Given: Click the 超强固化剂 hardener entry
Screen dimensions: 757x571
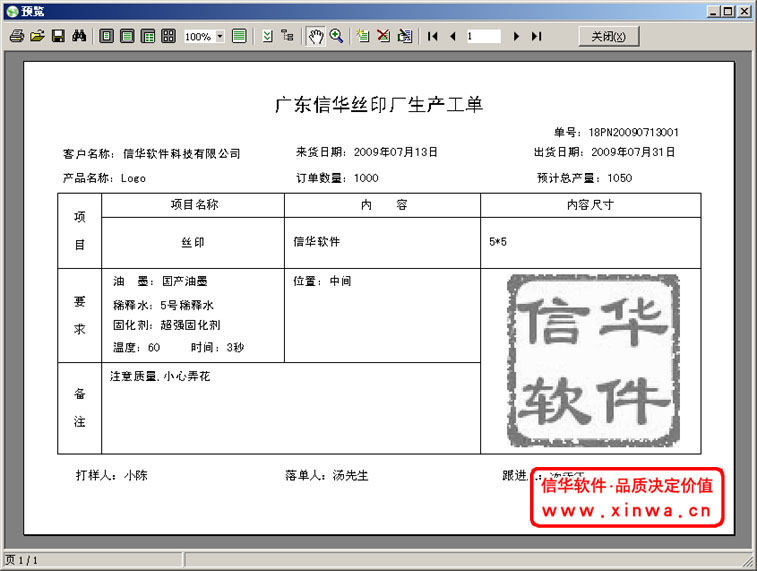Looking at the screenshot, I should (190, 325).
